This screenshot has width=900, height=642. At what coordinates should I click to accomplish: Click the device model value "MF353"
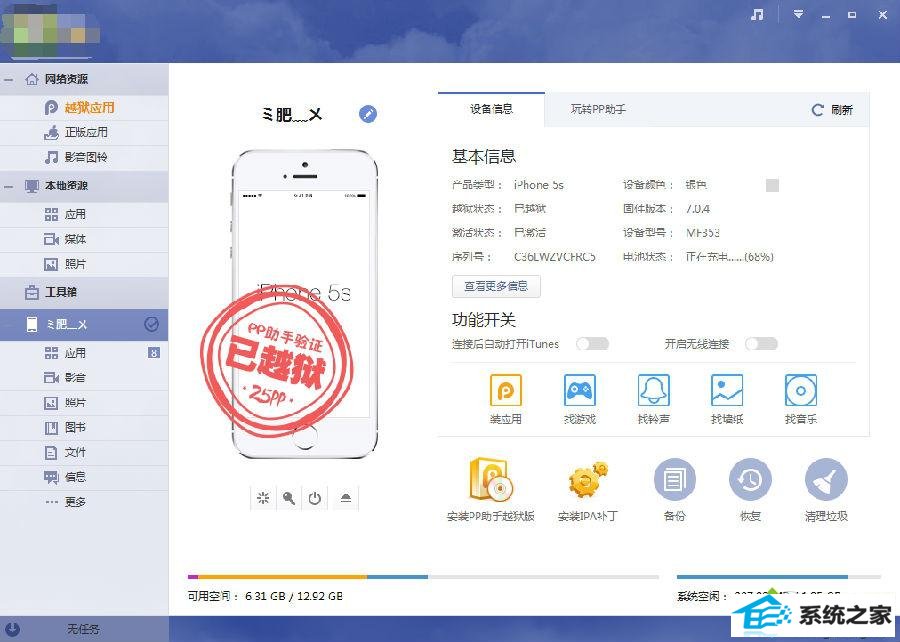[703, 233]
